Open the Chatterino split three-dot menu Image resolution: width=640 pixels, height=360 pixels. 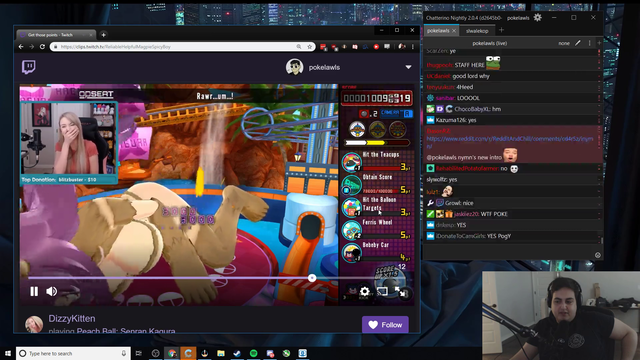pyautogui.click(x=589, y=43)
